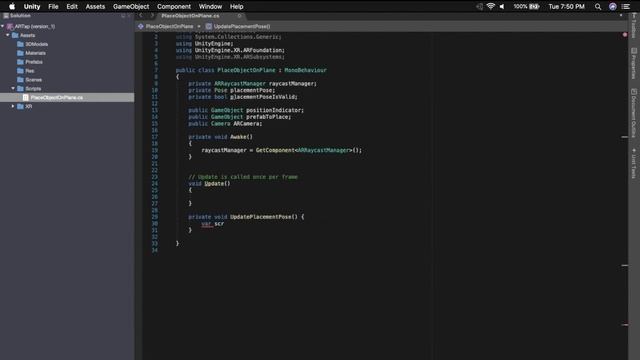Image resolution: width=640 pixels, height=360 pixels.
Task: Click the prefabToPlace field
Action: pos(267,117)
